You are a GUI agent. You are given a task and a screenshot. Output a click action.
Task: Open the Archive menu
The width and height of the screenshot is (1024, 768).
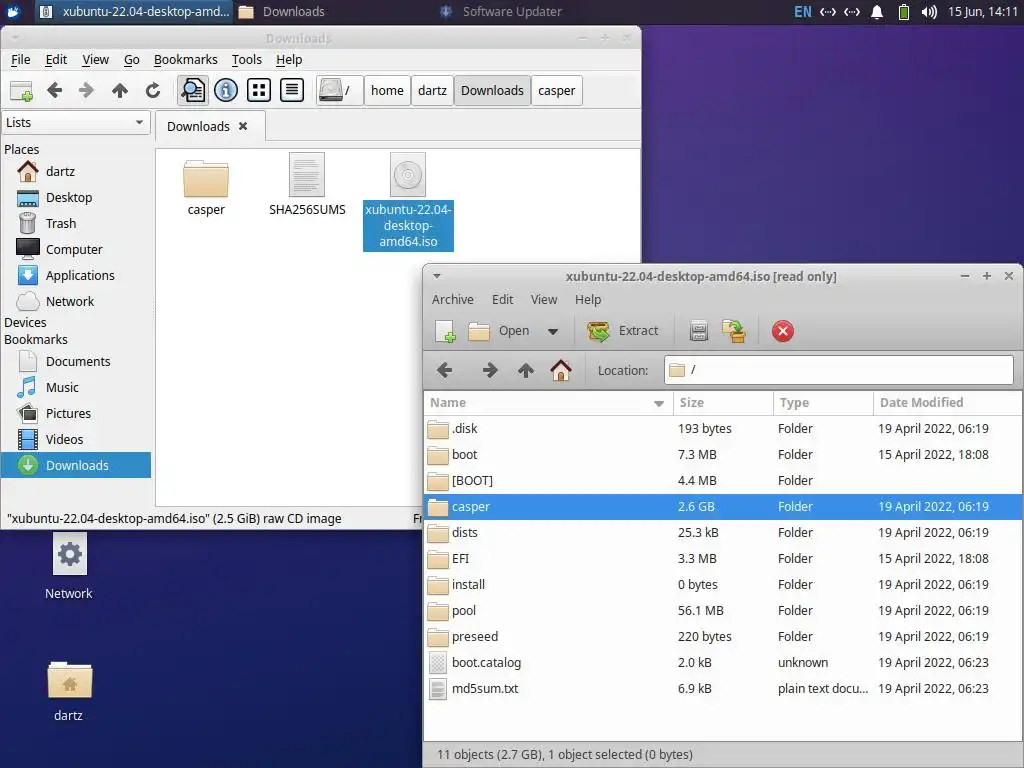453,300
